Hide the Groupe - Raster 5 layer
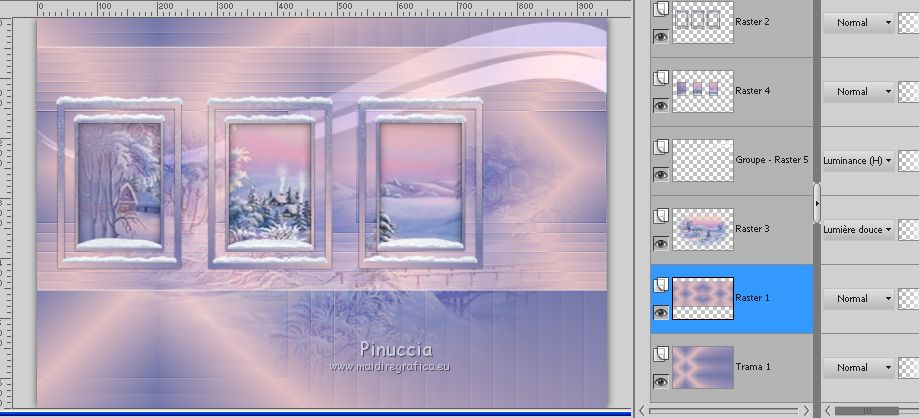This screenshot has height=418, width=919. pyautogui.click(x=661, y=175)
